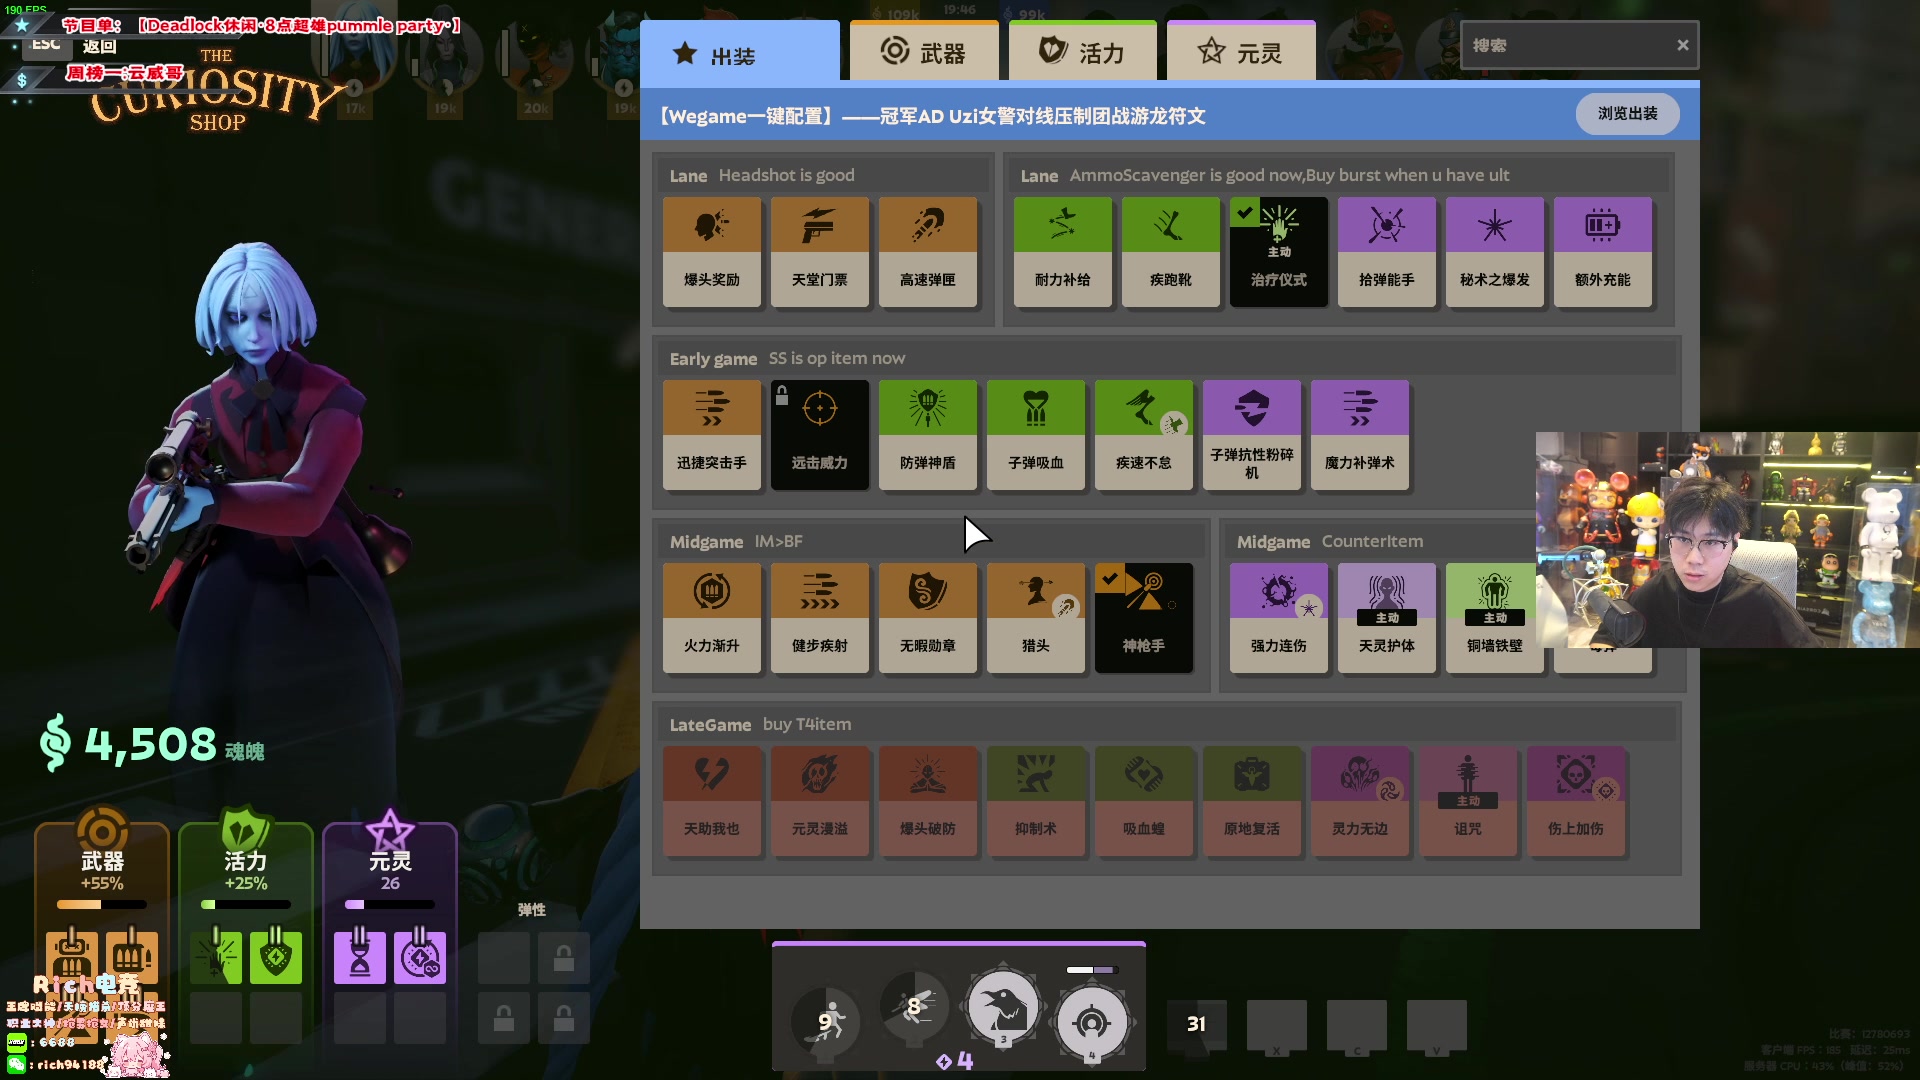Open the 活力 shop tab
Image resolution: width=1920 pixels, height=1080 pixels.
coord(1082,52)
